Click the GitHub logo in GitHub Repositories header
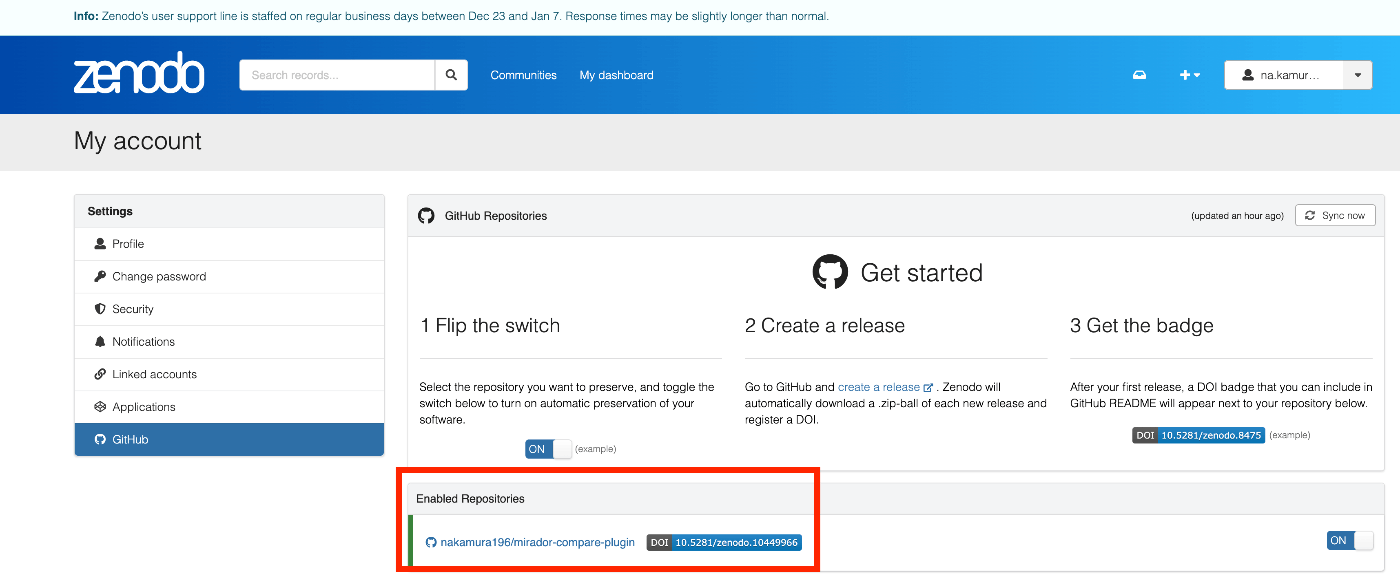Screen dimensions: 1400x578 (x=426, y=216)
